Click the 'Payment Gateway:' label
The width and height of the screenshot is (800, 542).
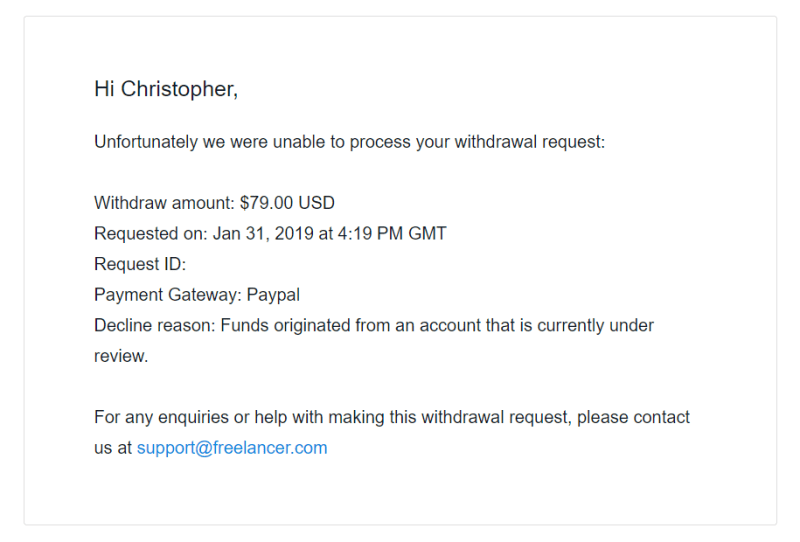[x=168, y=294]
